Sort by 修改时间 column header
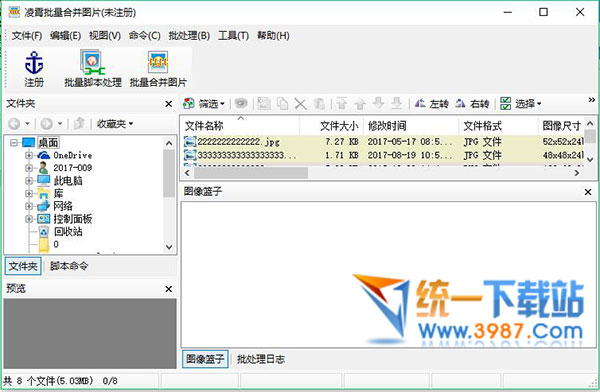This screenshot has width=600, height=392. coord(411,126)
